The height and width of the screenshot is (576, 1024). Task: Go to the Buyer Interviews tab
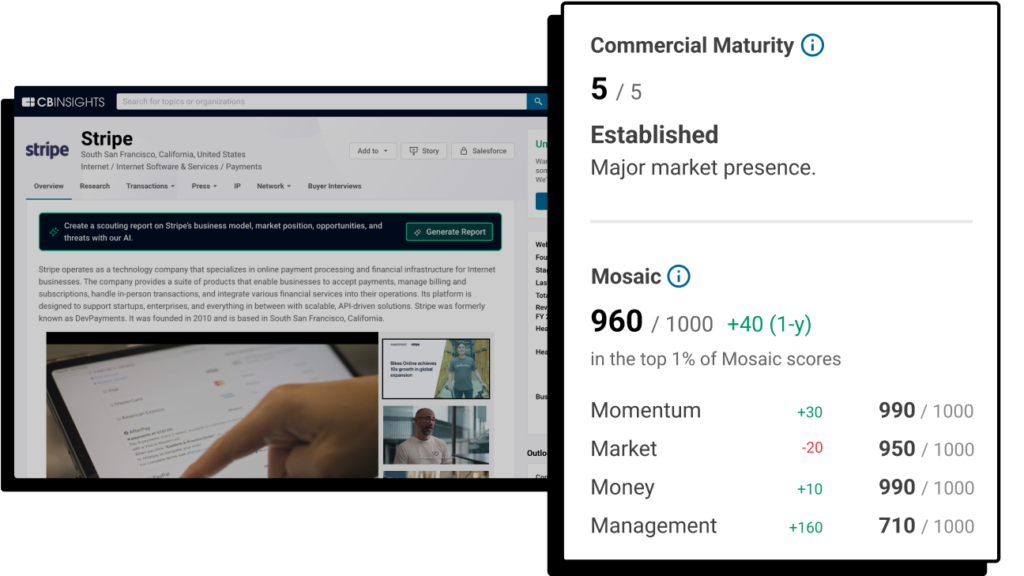coord(334,186)
